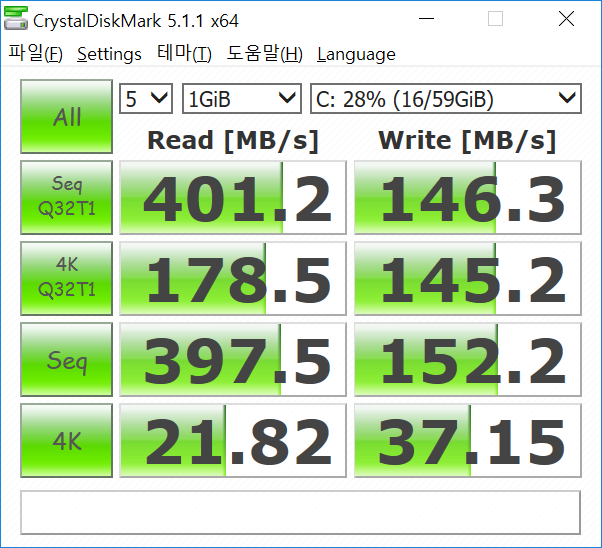
Task: Run all benchmarks with the All button
Action: tap(66, 116)
